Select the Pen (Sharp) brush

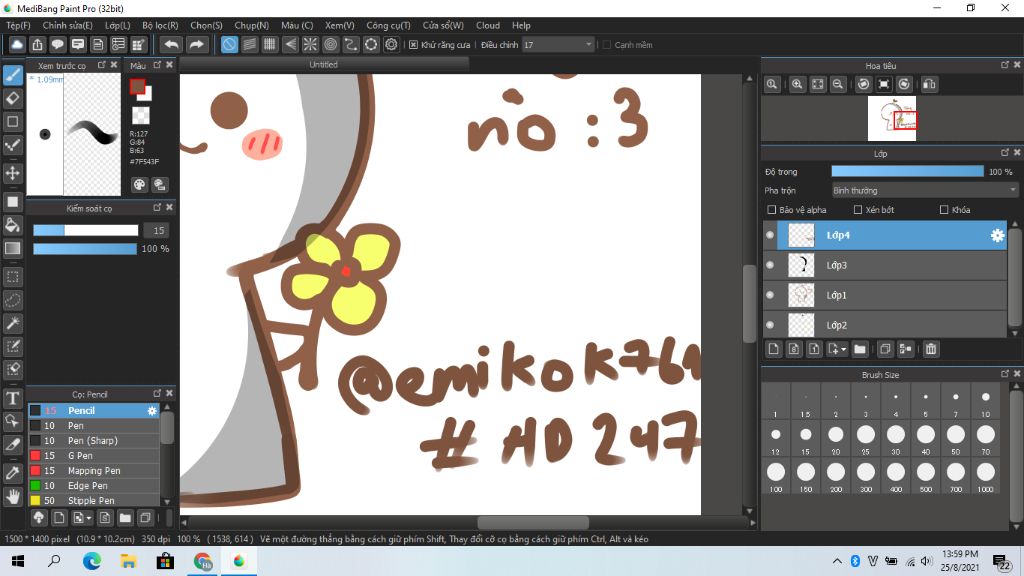[93, 441]
